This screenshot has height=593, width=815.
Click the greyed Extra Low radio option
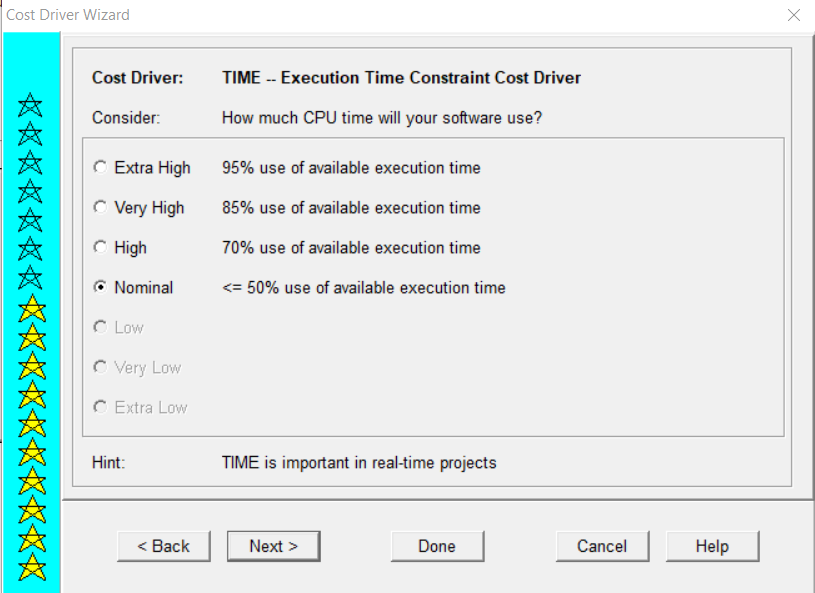pos(100,407)
